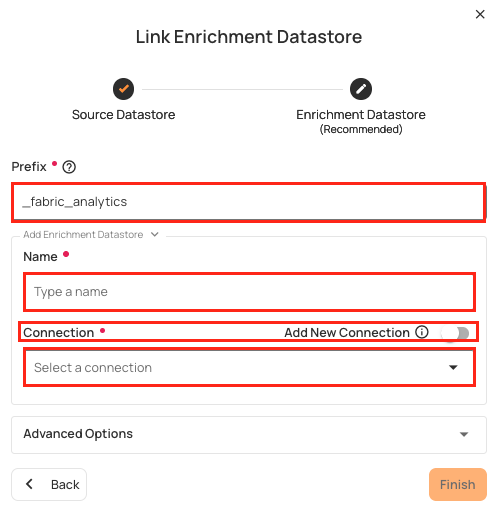Click the Prefix field containing _fabric_analytics

[x=248, y=202]
